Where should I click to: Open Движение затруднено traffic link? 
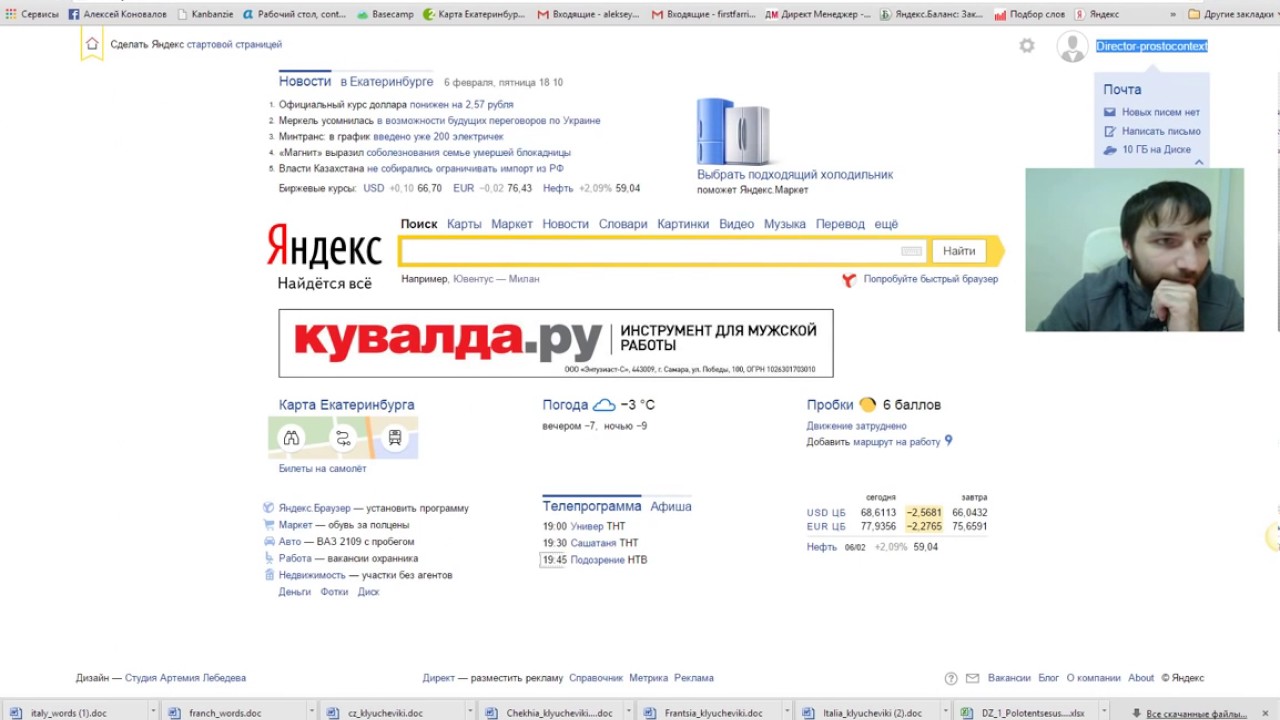(x=857, y=426)
